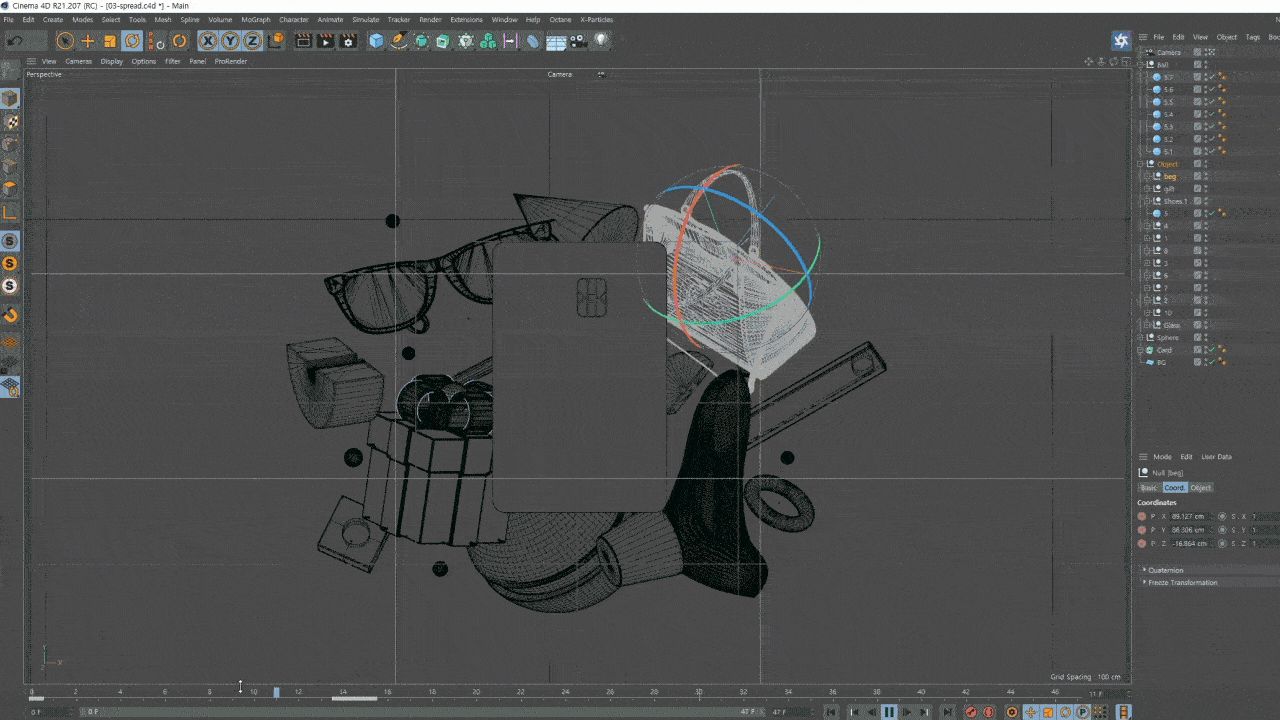Screen dimensions: 1280x720
Task: Toggle Z-axis lock button
Action: [253, 41]
